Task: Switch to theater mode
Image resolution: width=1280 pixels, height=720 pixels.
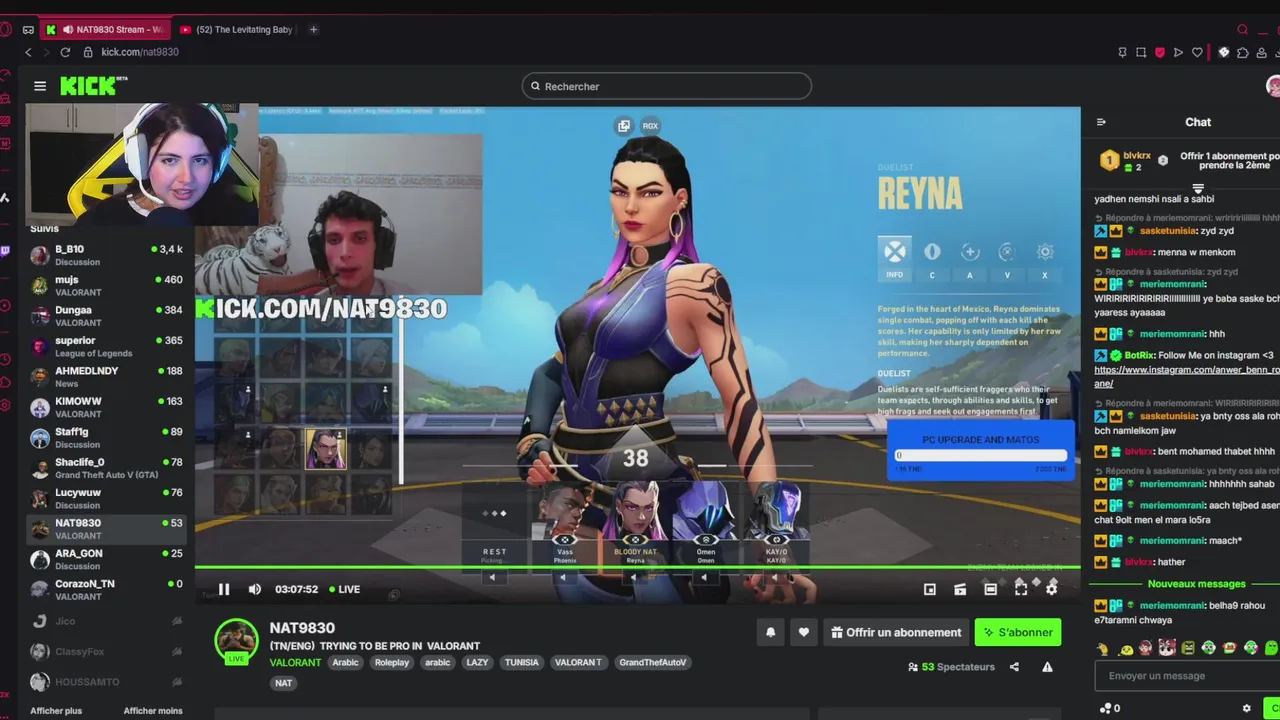Action: (x=990, y=589)
